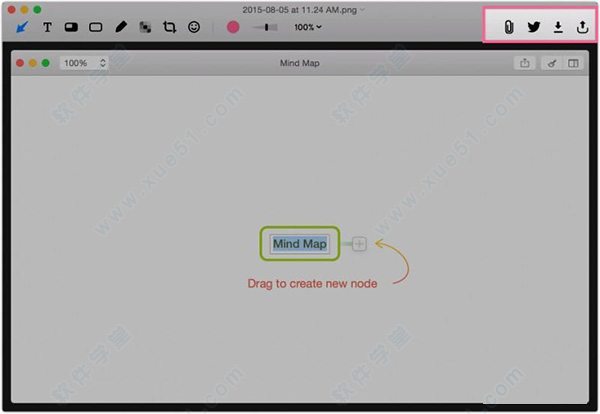
Task: Adjust the line thickness slider
Action: point(266,27)
